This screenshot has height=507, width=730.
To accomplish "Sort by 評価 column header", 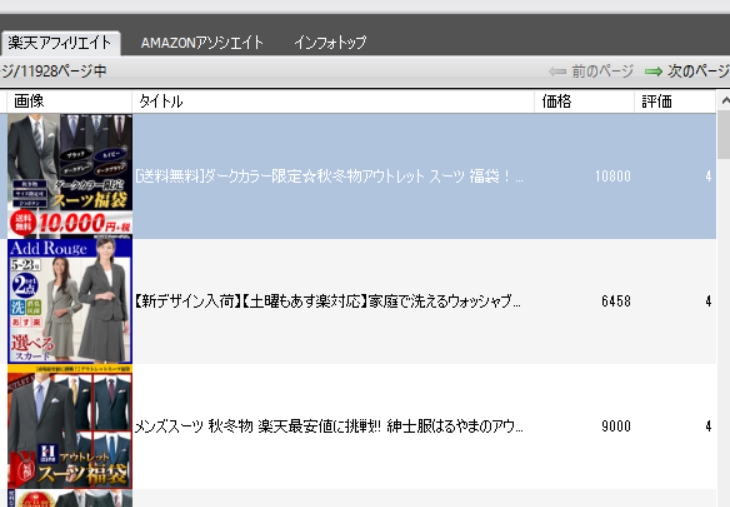I will click(x=675, y=101).
